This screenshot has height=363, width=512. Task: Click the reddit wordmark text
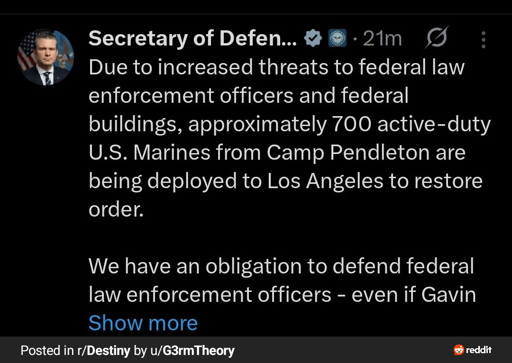click(x=479, y=350)
